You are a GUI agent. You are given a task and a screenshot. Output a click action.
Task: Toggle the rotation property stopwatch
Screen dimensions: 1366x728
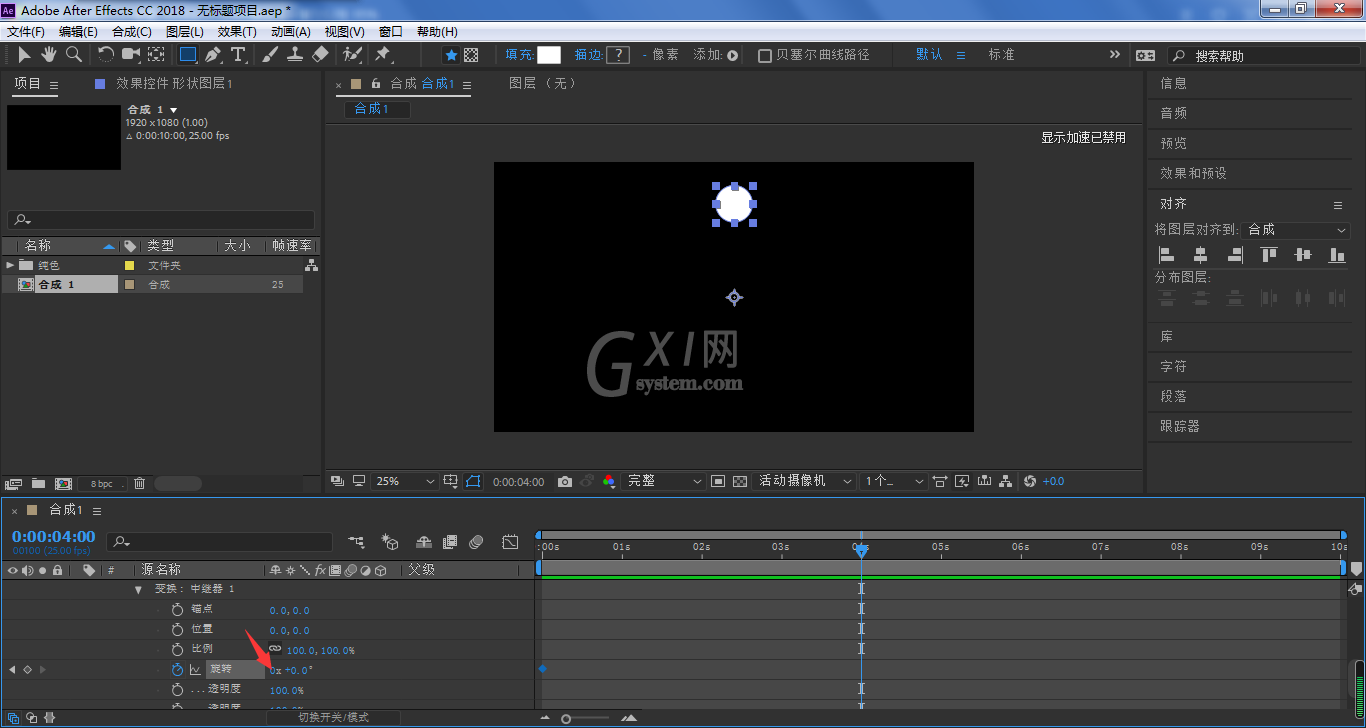click(178, 669)
